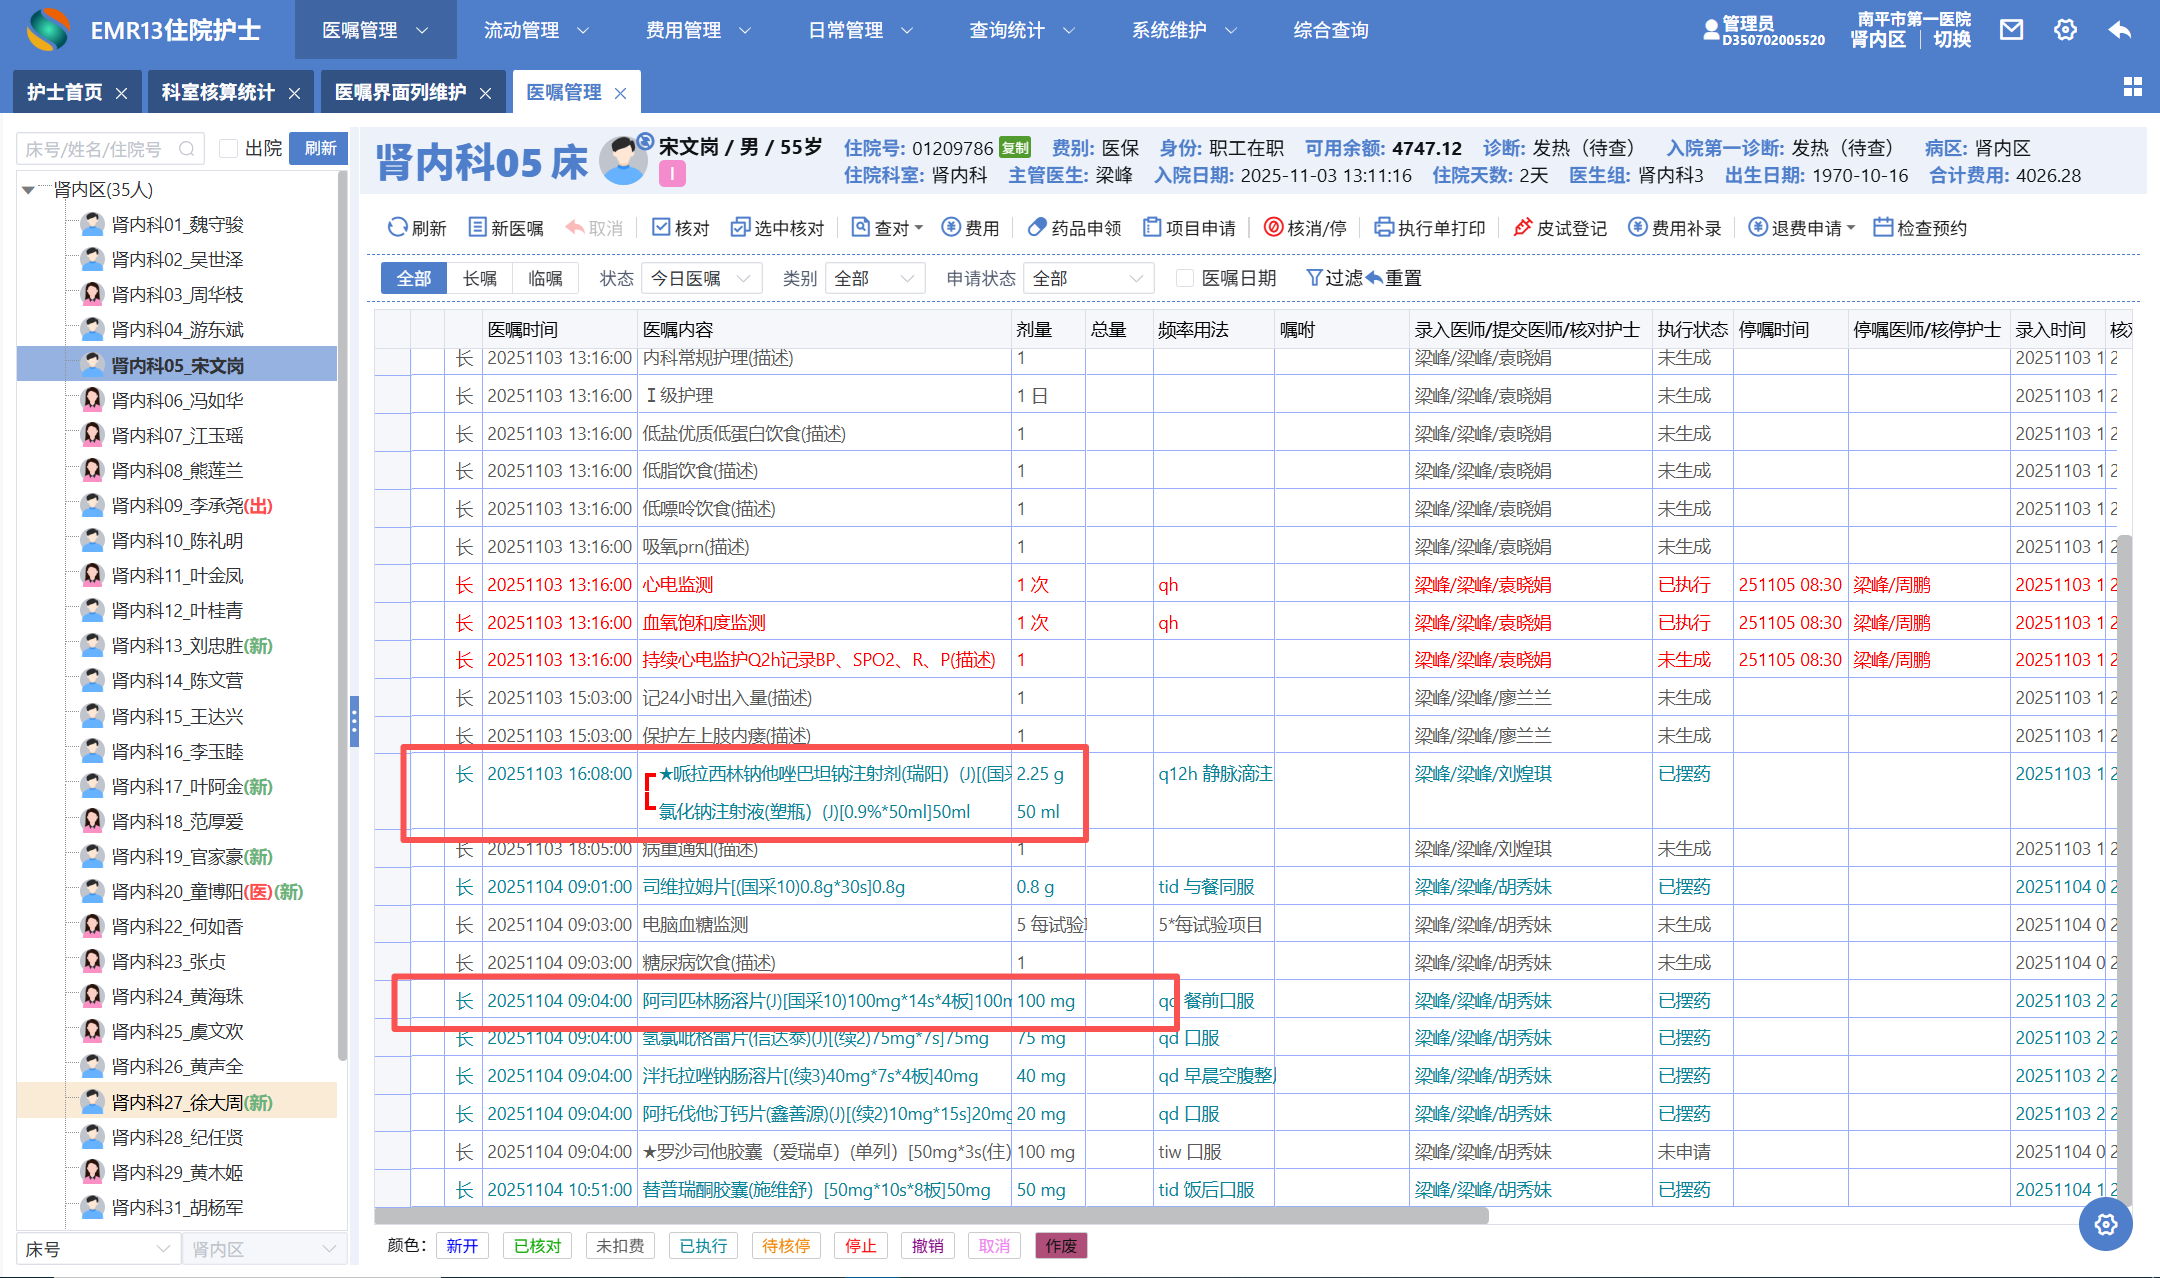Click the back arrow icon at top right

pos(2119,30)
